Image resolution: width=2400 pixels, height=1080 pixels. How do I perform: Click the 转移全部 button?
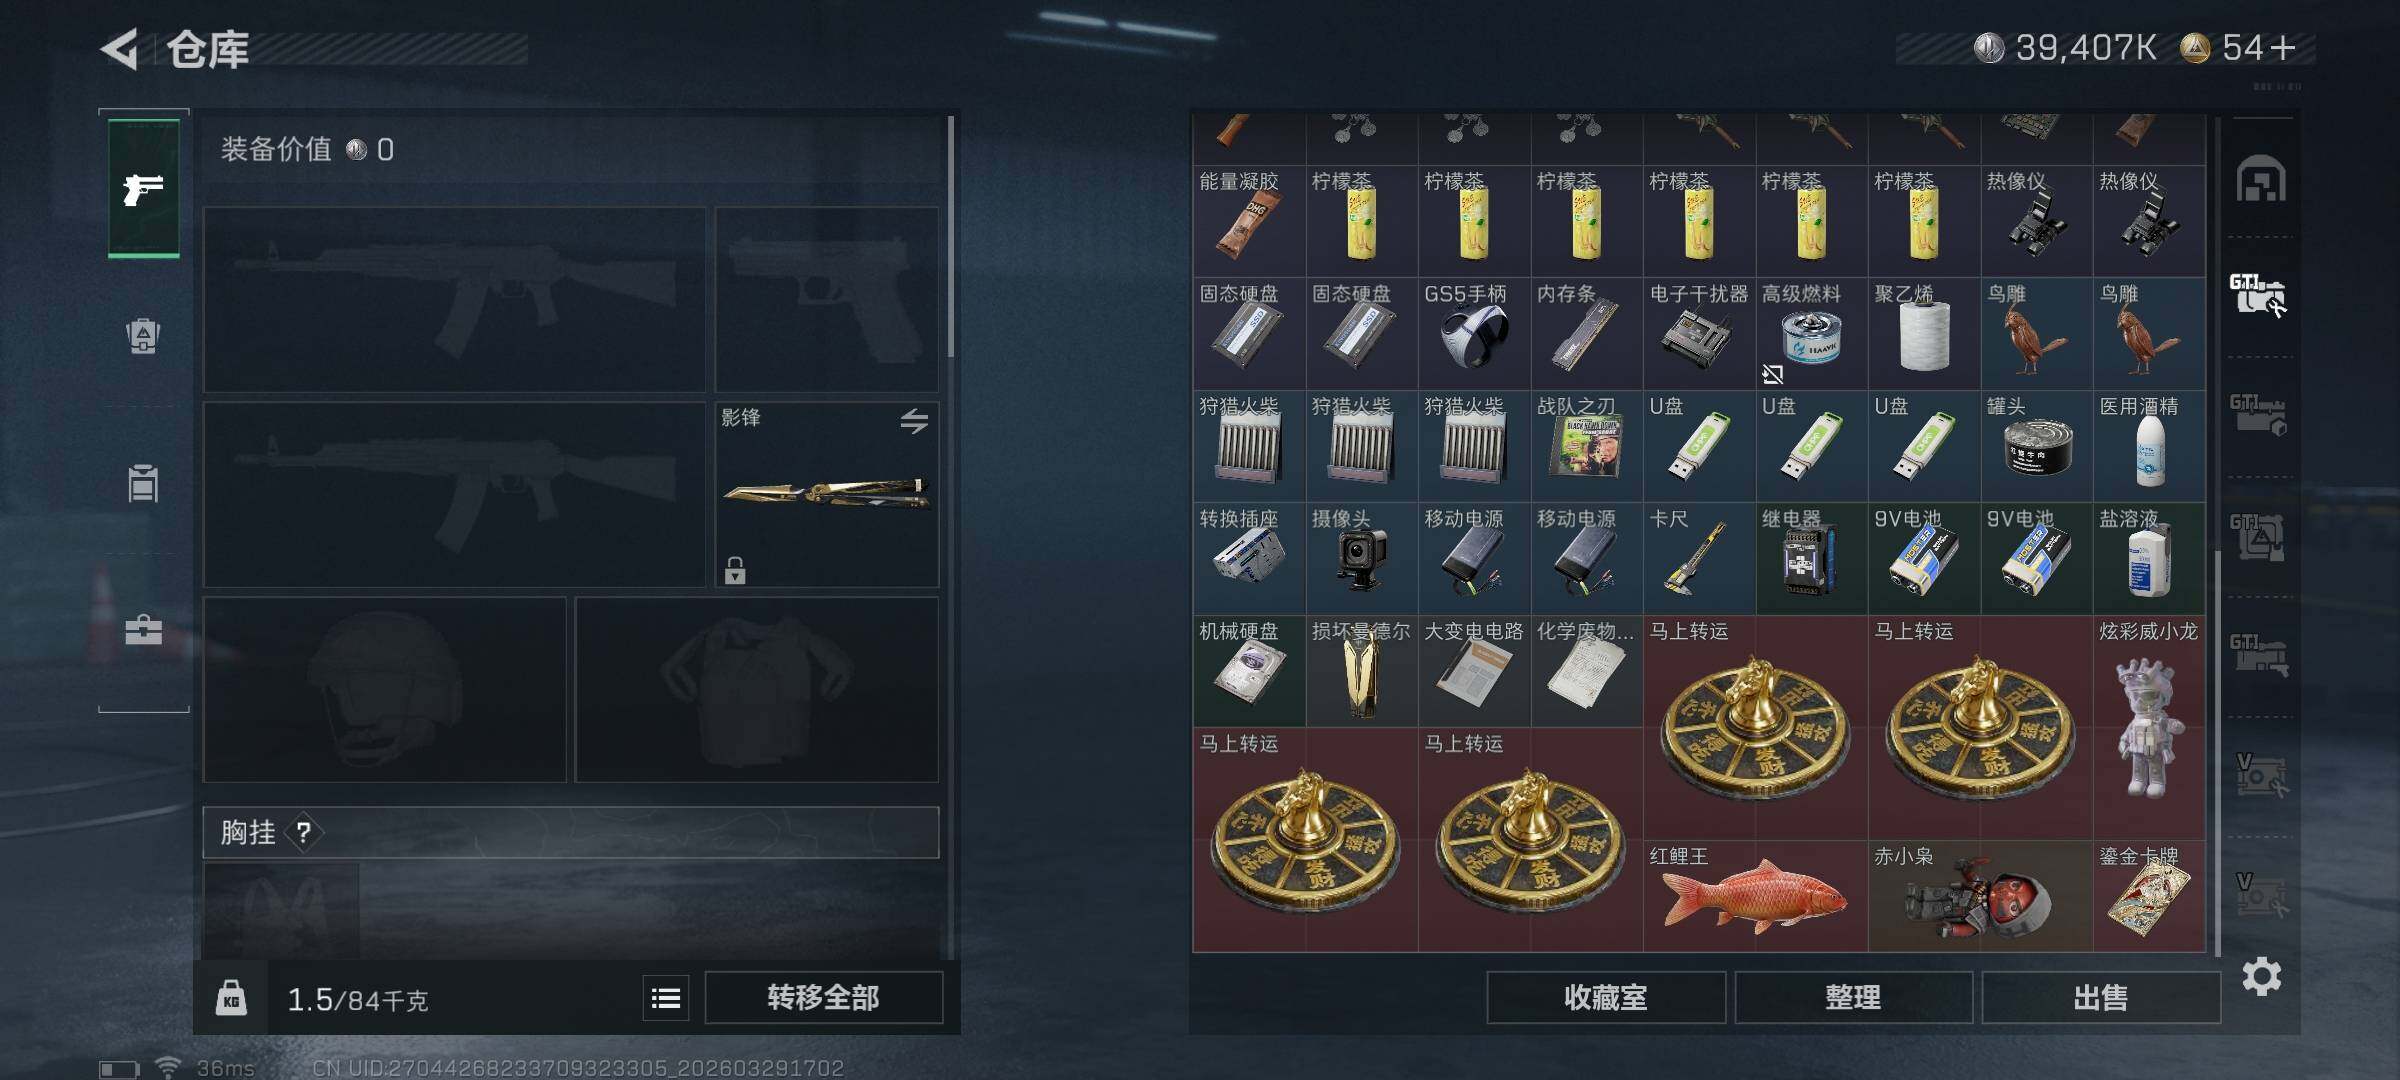click(x=823, y=998)
